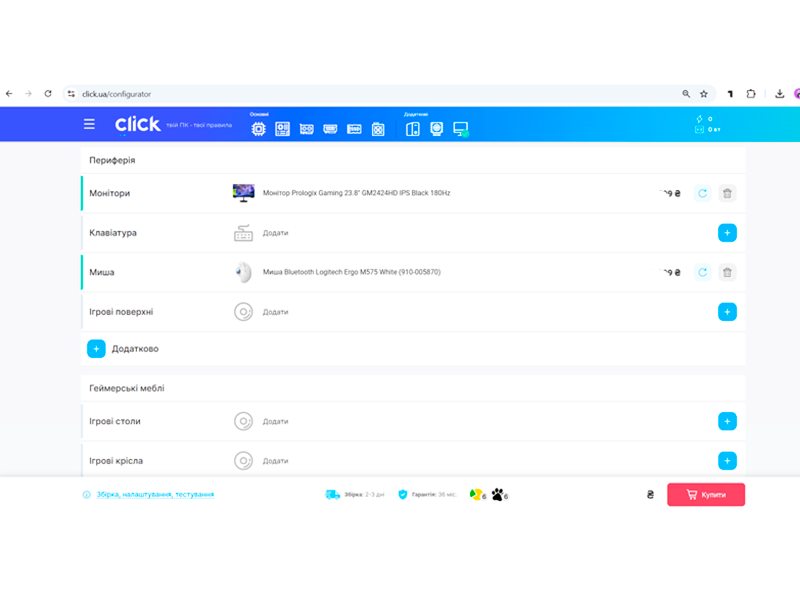Jump to the PC case section icon
This screenshot has width=800, height=600.
[x=413, y=129]
